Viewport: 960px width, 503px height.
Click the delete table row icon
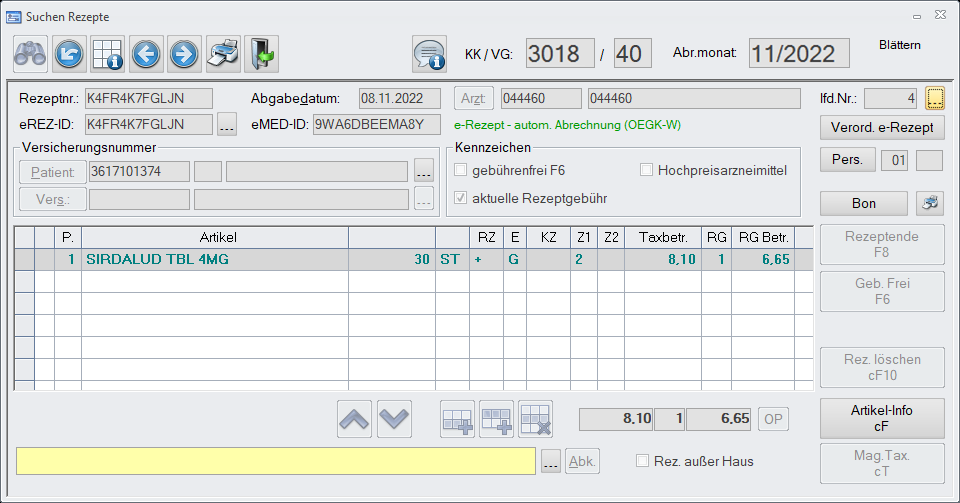536,420
